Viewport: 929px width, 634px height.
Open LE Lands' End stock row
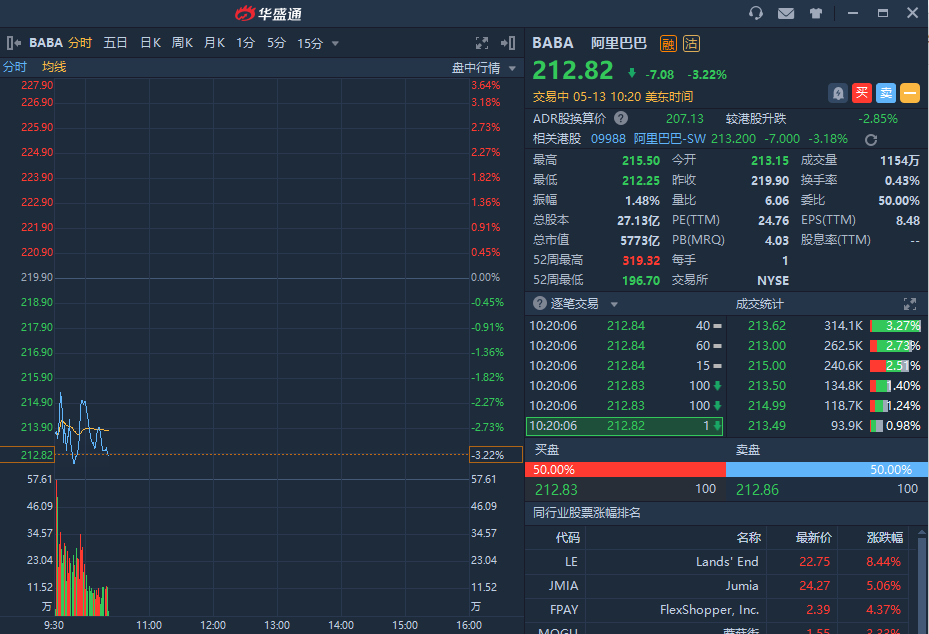pos(719,562)
